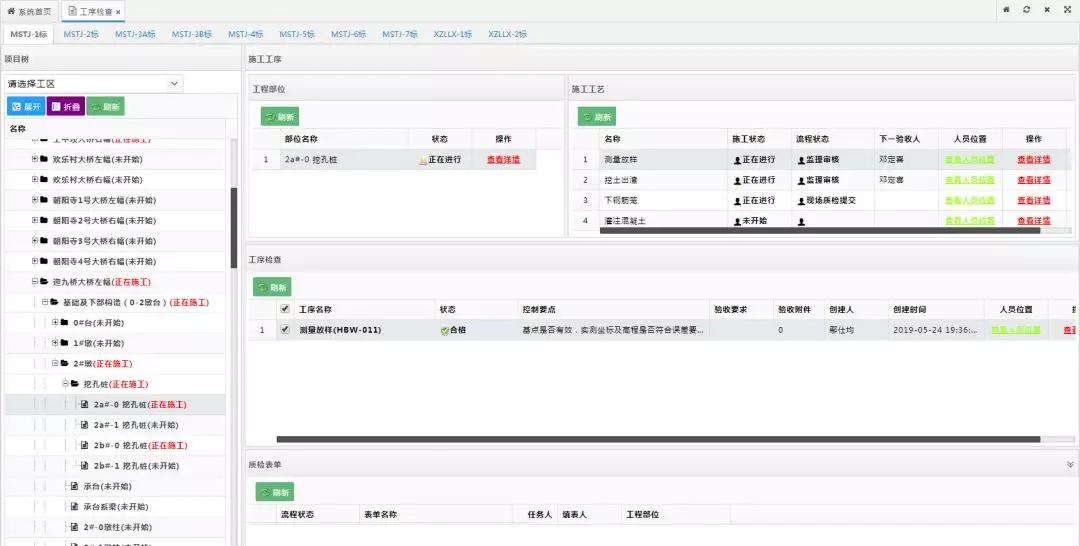
Task: Open the 请选择工区 dropdown
Action: [x=94, y=83]
